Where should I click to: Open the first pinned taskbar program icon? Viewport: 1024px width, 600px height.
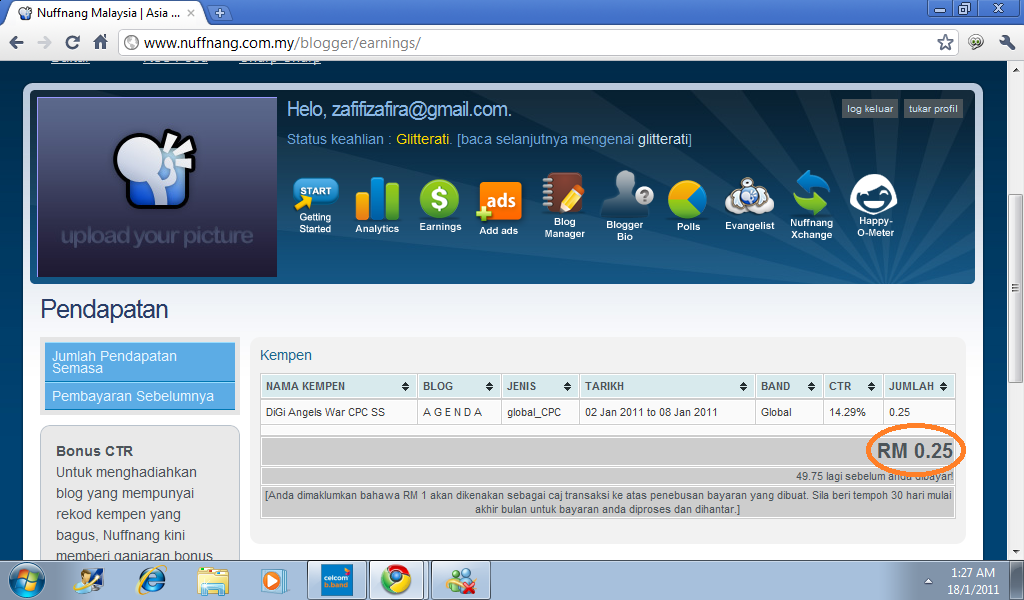point(89,580)
